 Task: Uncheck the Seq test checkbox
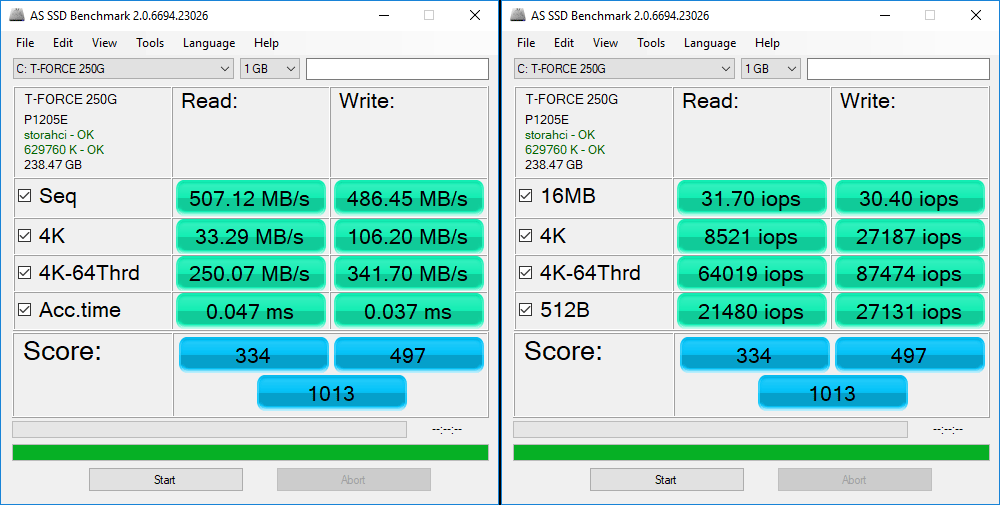tap(24, 197)
